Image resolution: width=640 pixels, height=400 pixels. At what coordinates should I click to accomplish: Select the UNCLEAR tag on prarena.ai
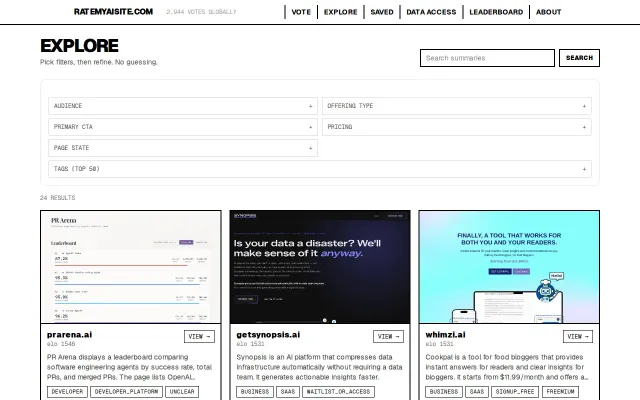click(x=182, y=392)
